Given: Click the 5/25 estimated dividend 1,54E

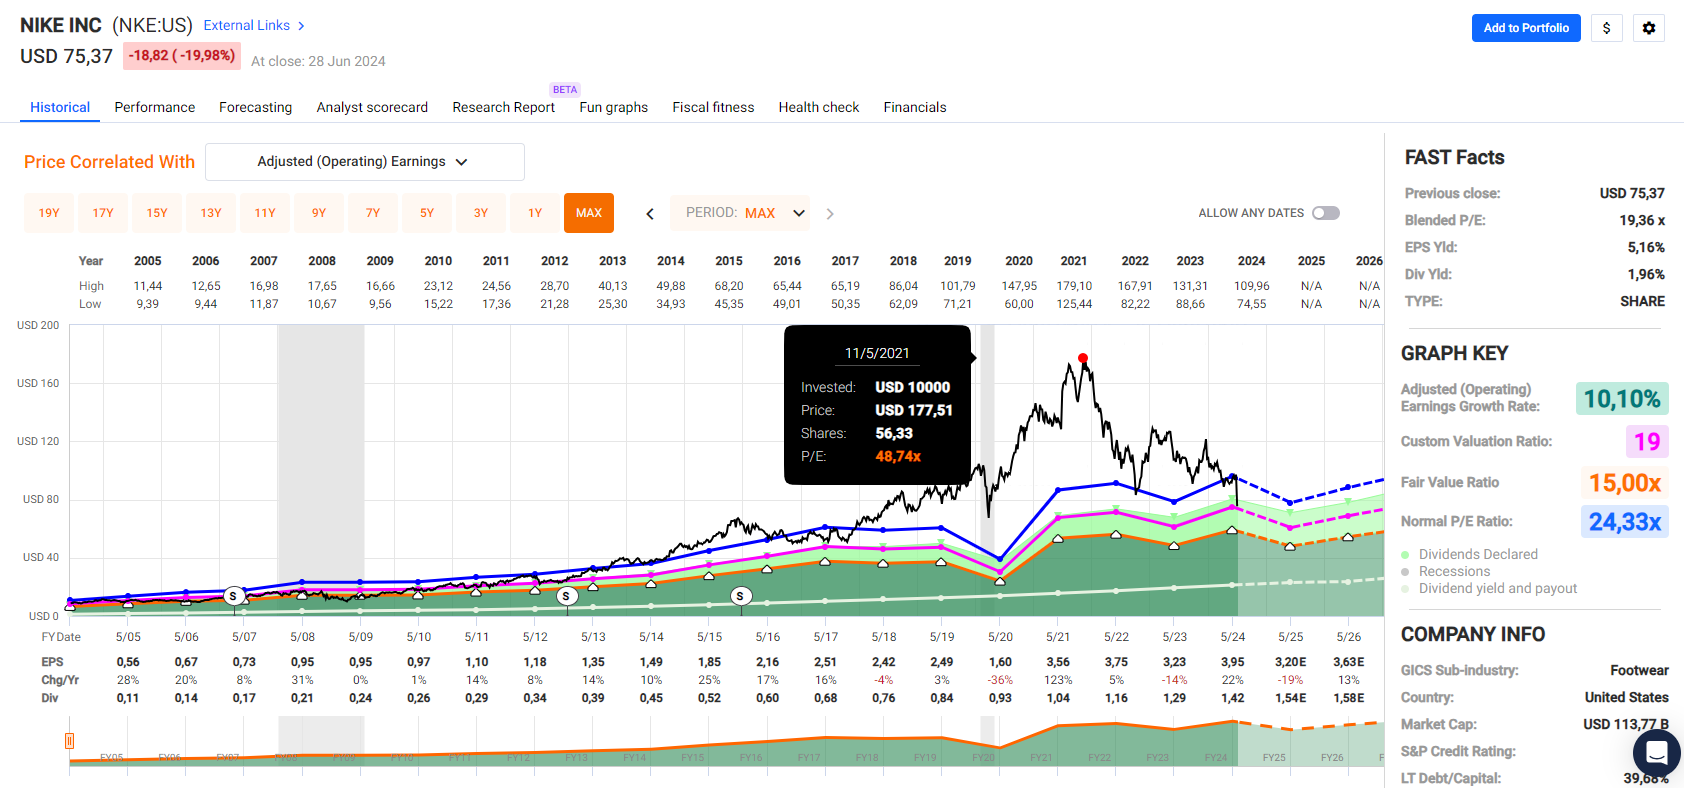Looking at the screenshot, I should click(1290, 698).
